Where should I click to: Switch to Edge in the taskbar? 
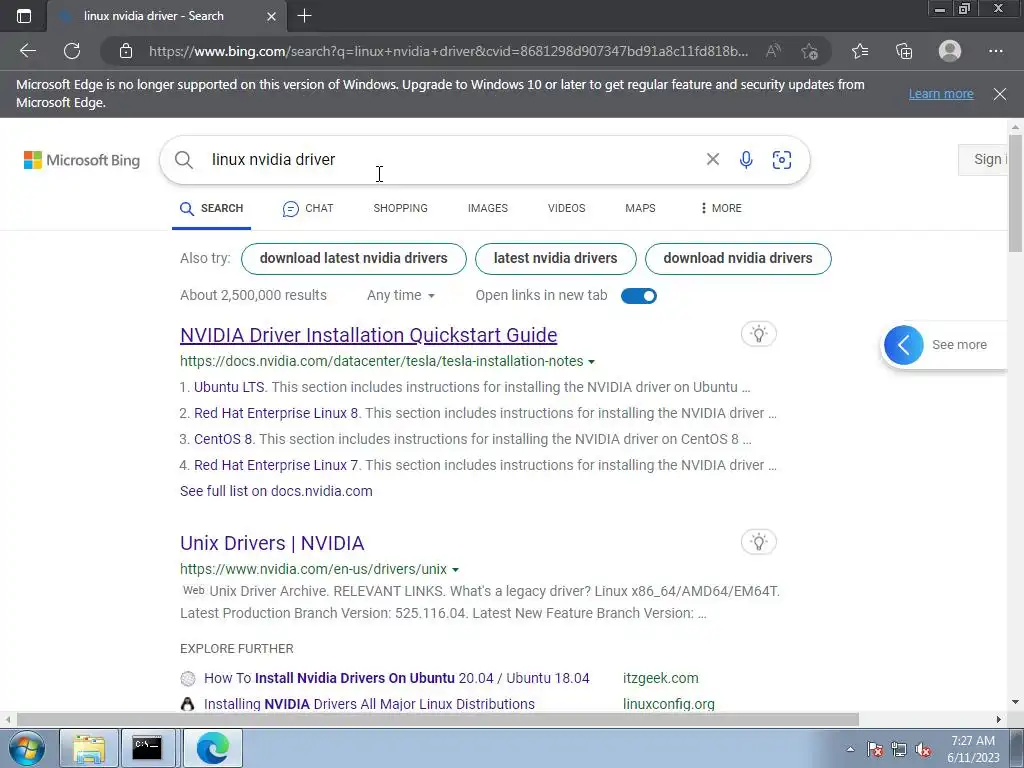point(213,748)
